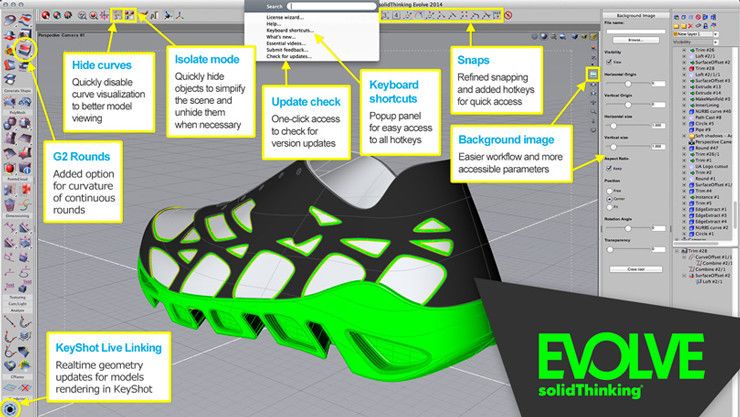Select MakeManifold #3 in browser list

[x=713, y=99]
